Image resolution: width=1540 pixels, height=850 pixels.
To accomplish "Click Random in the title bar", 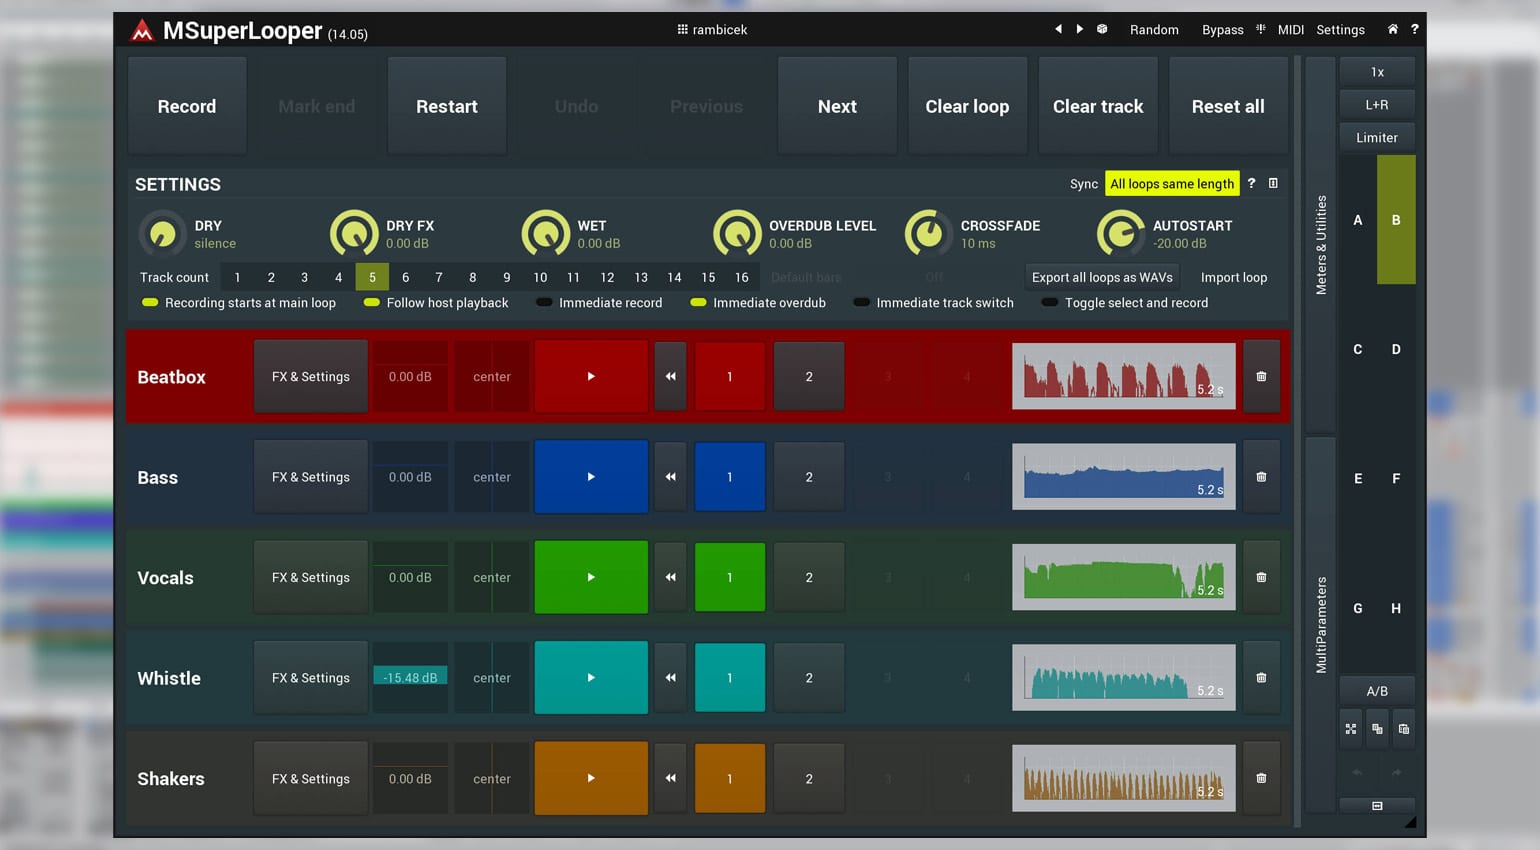I will tap(1154, 30).
